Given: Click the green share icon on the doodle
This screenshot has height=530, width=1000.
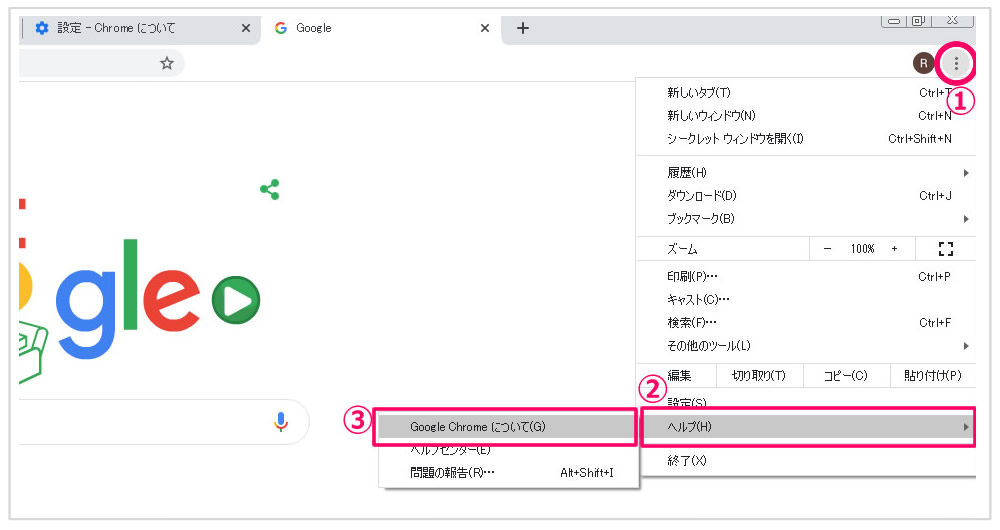Looking at the screenshot, I should click(270, 189).
